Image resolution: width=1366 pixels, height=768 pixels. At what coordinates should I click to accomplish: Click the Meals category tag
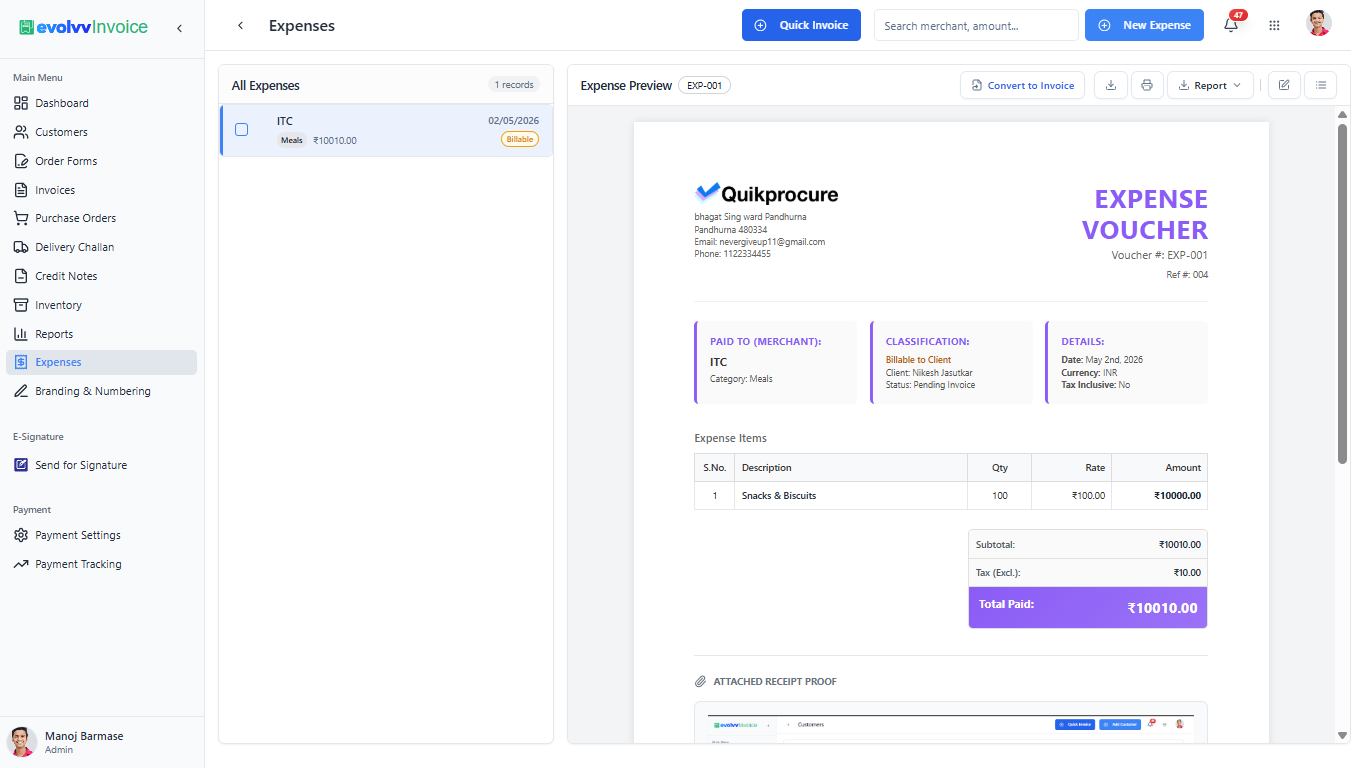tap(292, 141)
